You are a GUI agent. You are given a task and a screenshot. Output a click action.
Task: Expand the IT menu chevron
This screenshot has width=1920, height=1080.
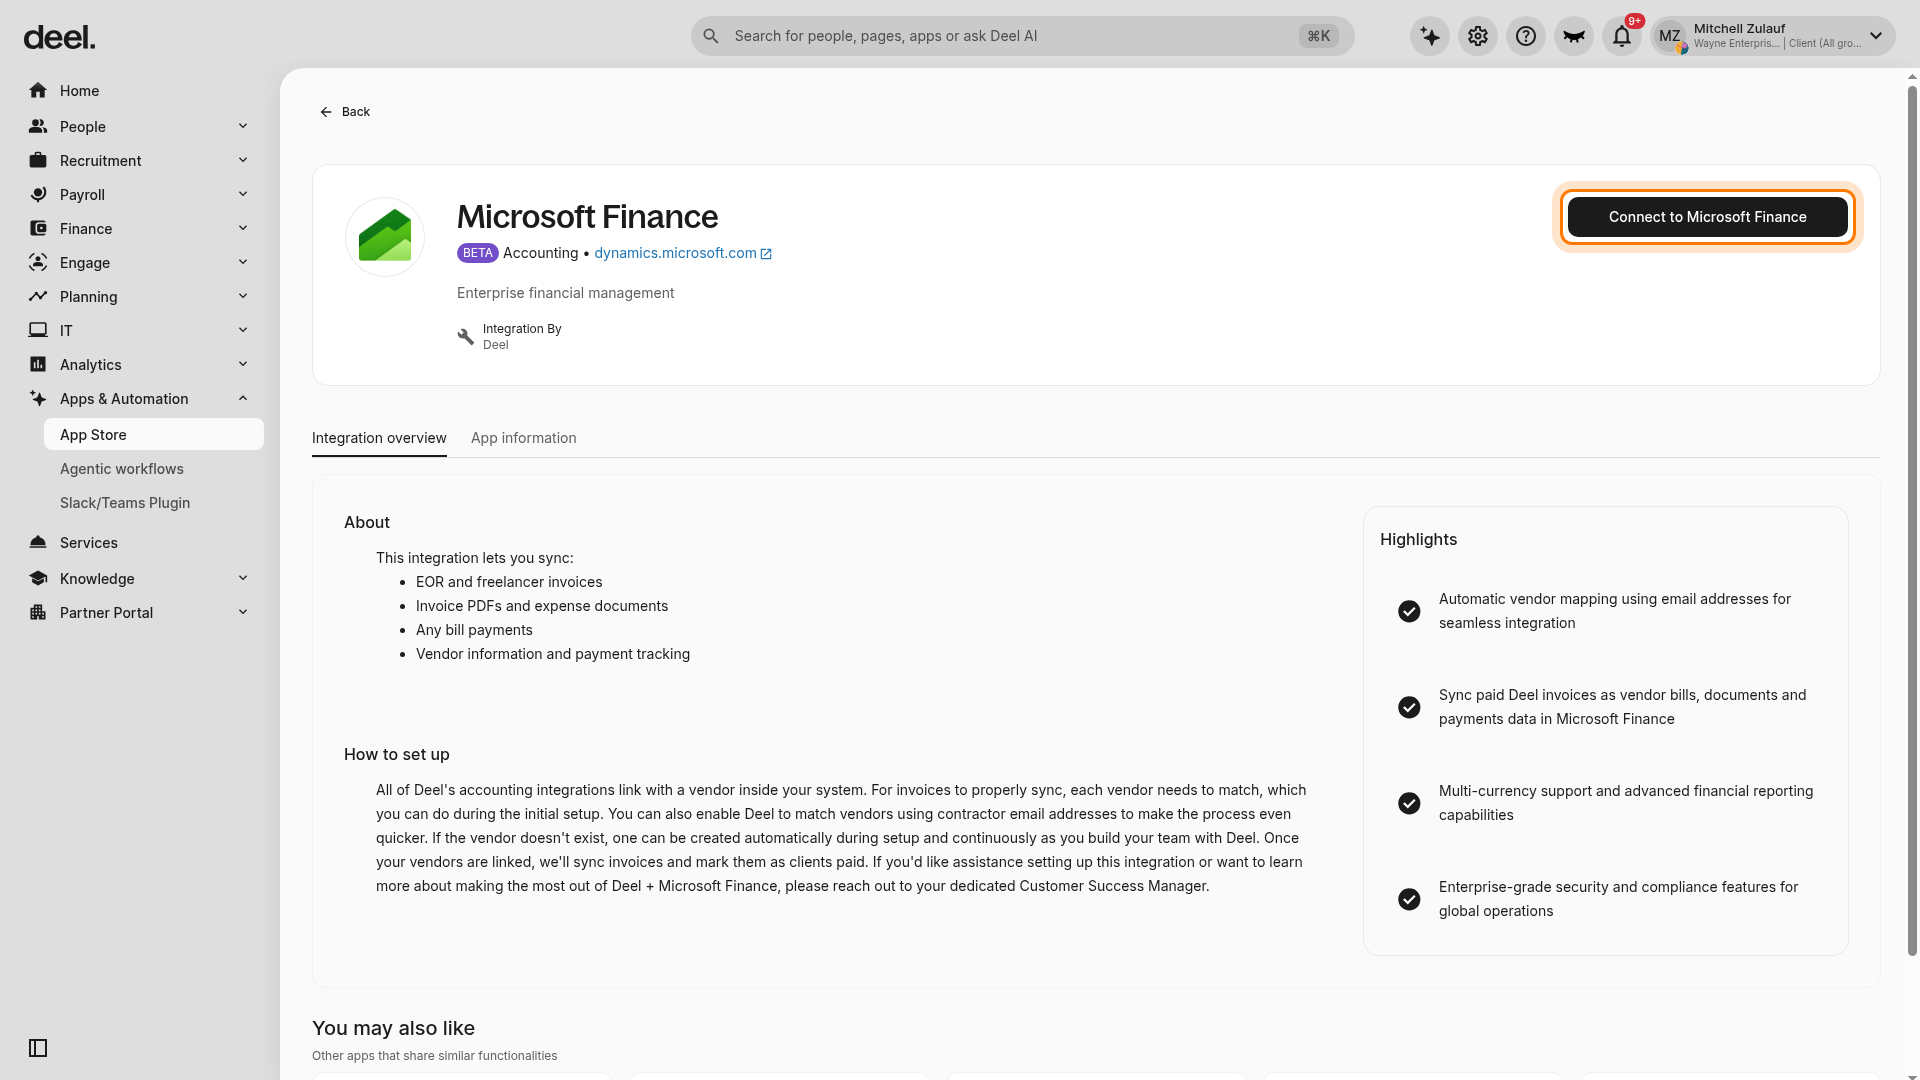(x=243, y=330)
